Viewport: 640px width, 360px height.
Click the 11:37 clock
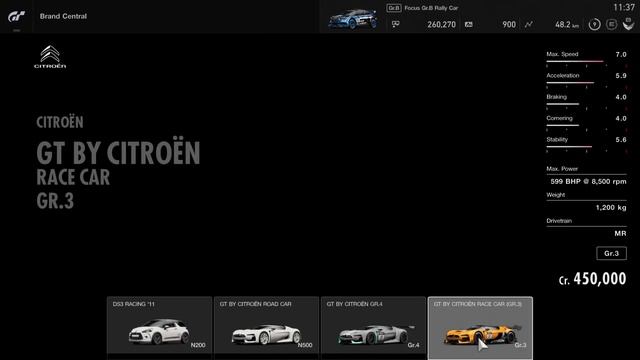click(x=624, y=7)
